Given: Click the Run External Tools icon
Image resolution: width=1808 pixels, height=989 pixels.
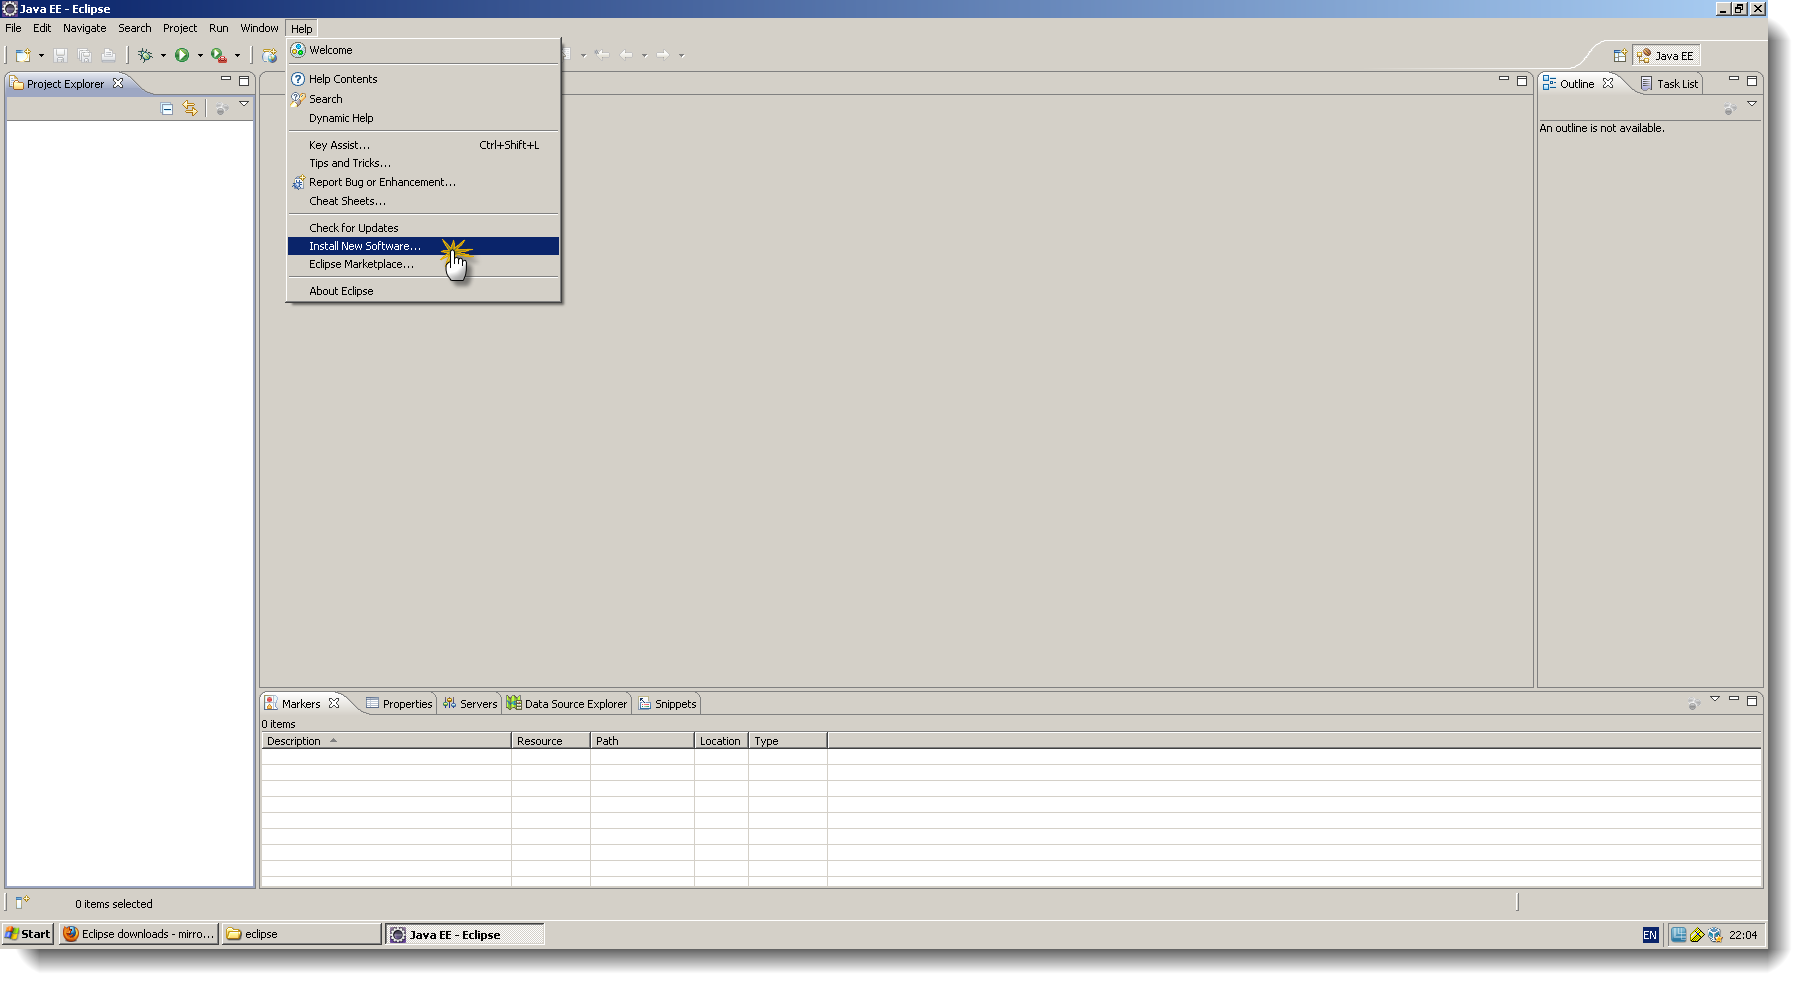Looking at the screenshot, I should pyautogui.click(x=216, y=55).
